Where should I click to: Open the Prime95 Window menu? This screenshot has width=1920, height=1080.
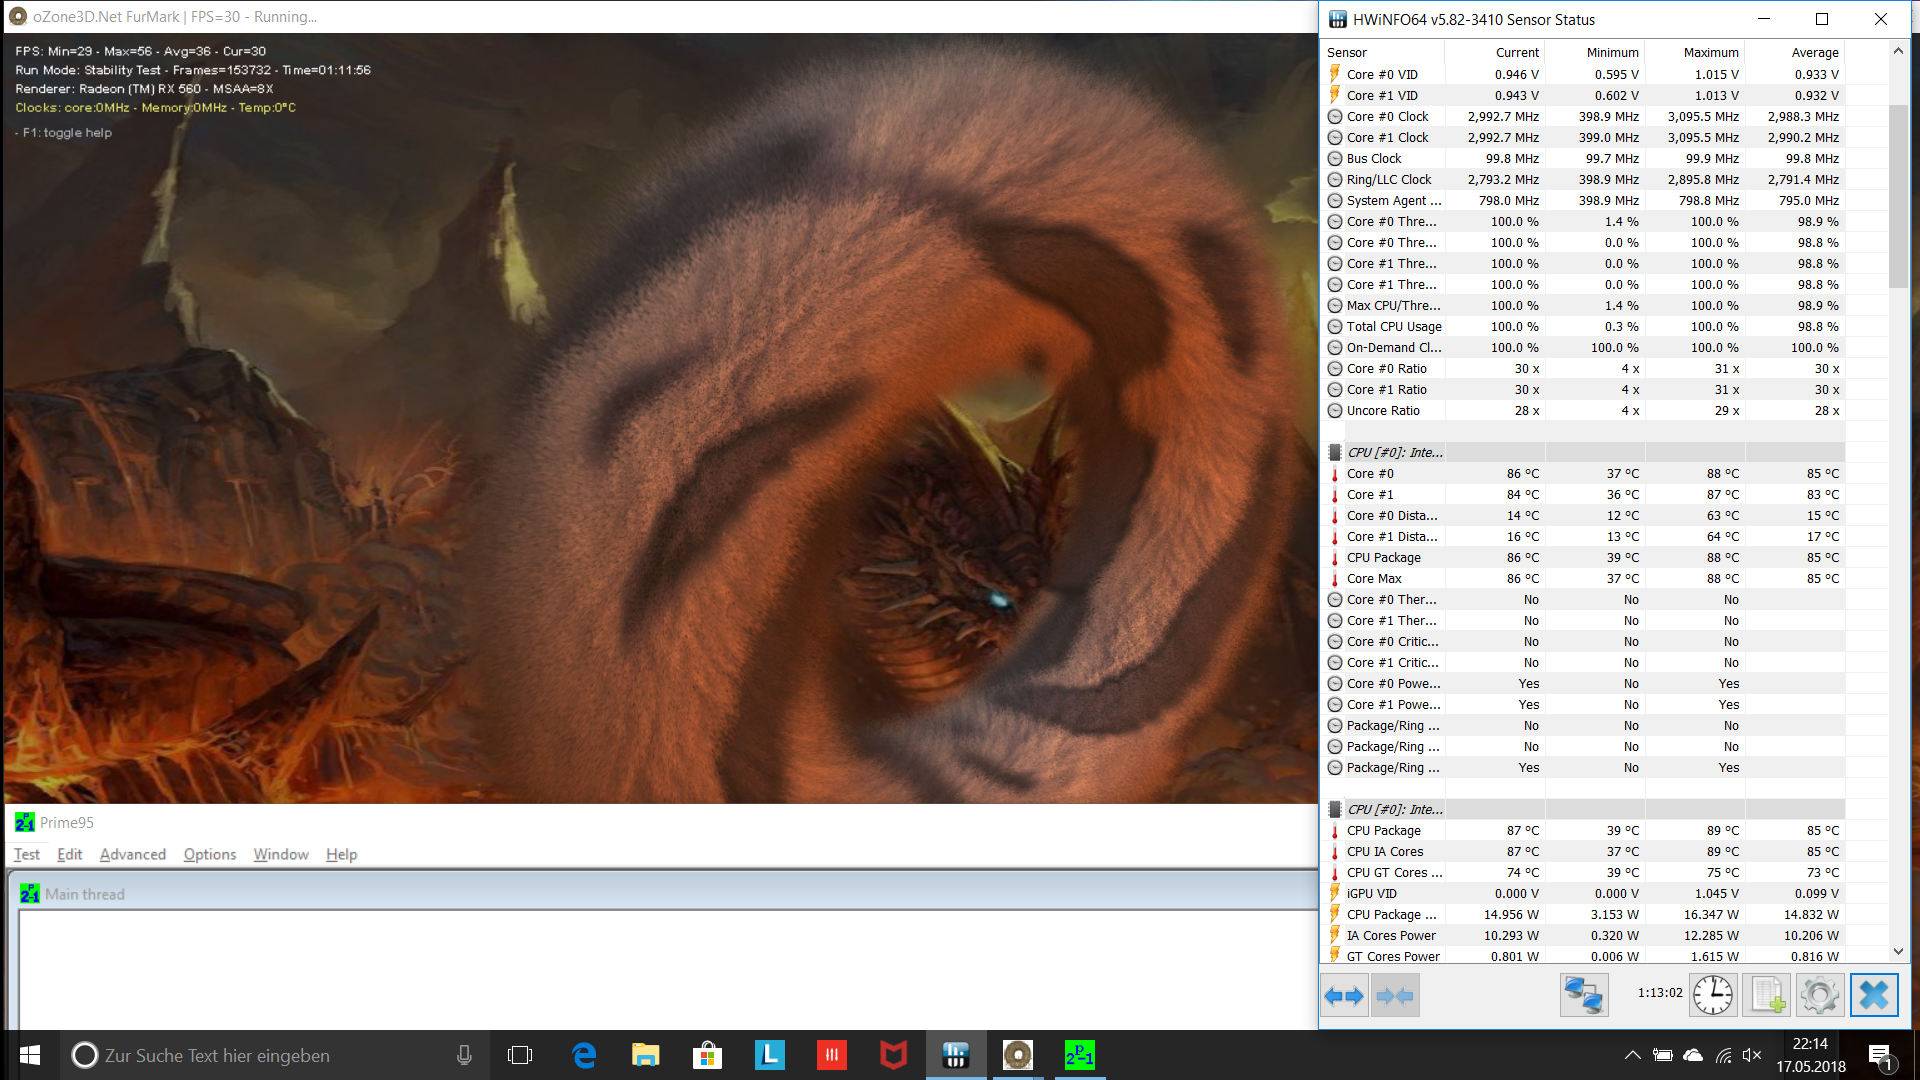281,854
